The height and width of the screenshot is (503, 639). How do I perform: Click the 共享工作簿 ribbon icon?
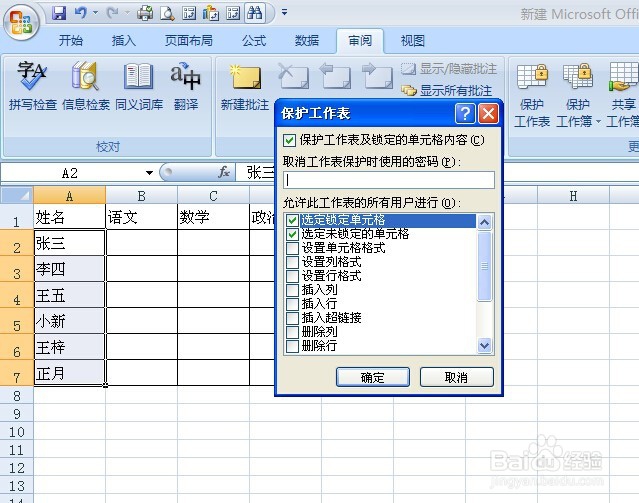tap(624, 96)
